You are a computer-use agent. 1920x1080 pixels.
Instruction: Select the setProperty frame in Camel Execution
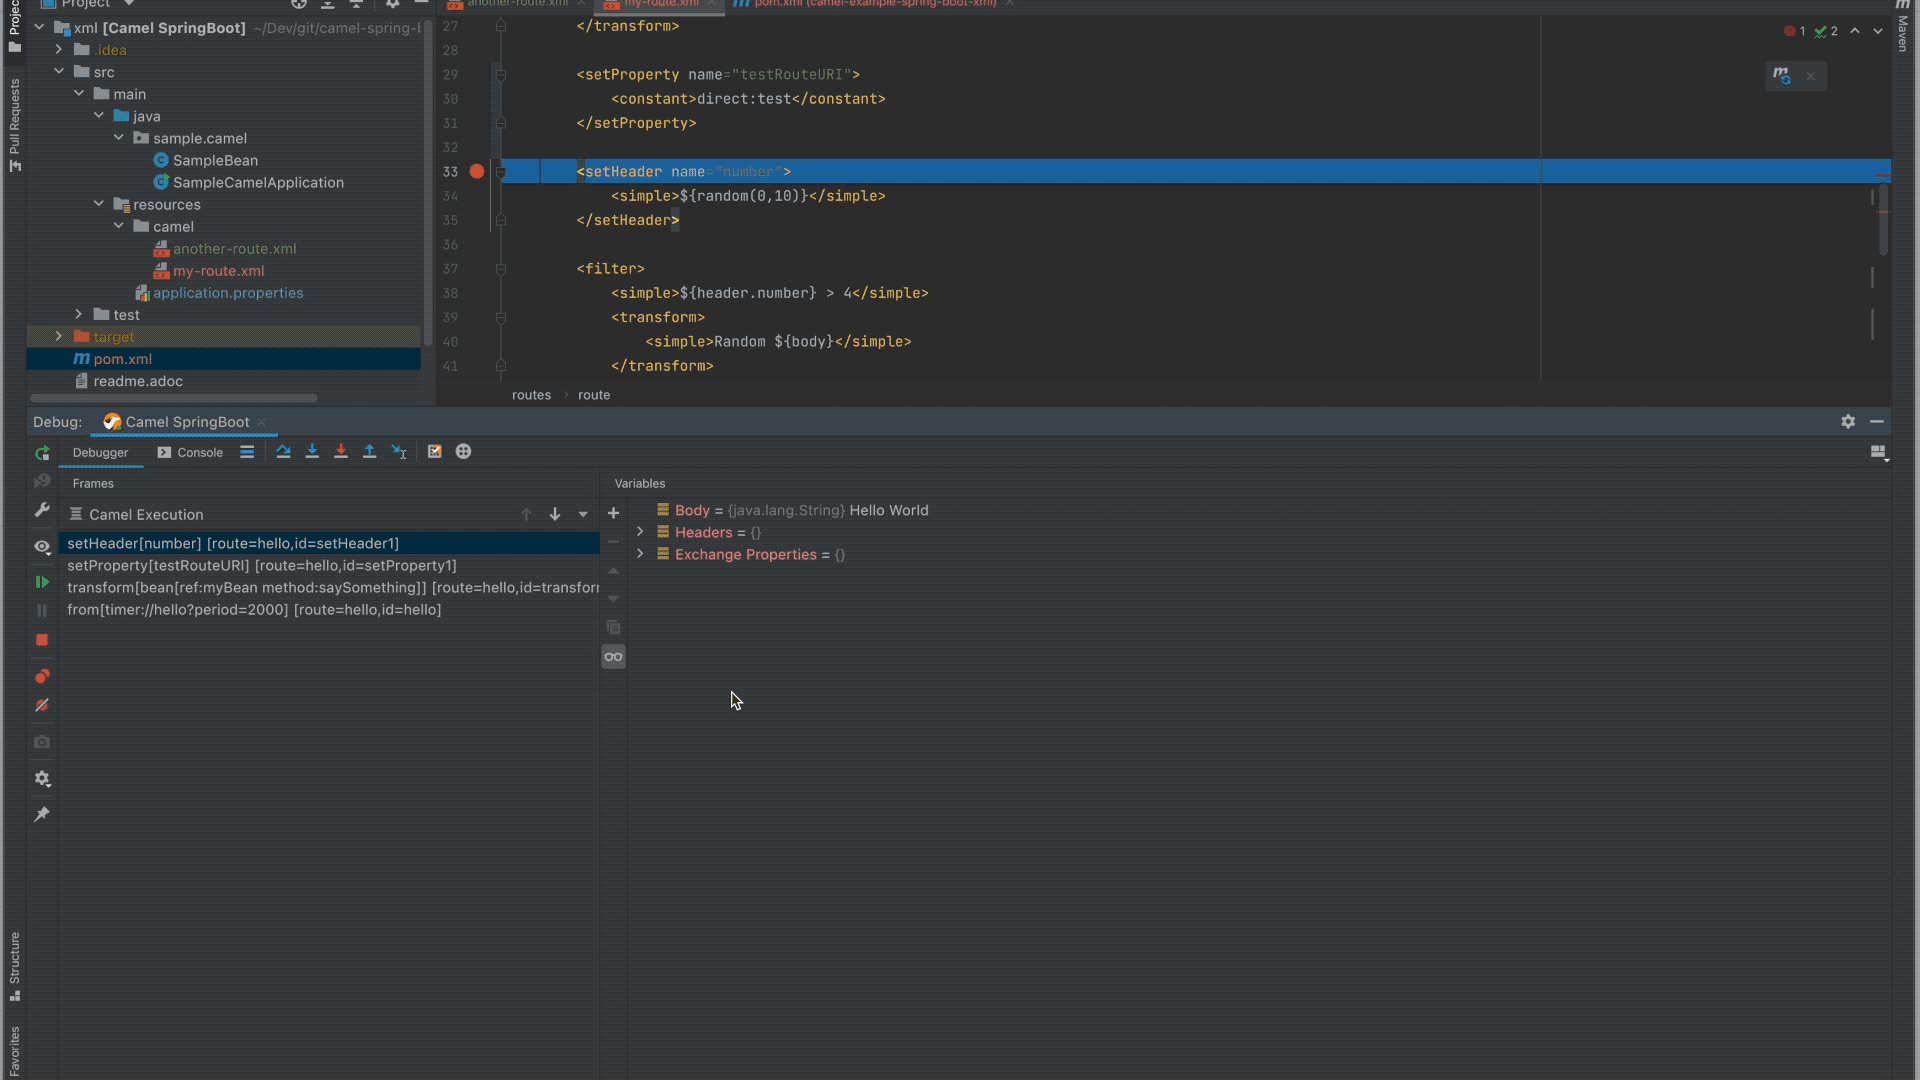point(260,566)
